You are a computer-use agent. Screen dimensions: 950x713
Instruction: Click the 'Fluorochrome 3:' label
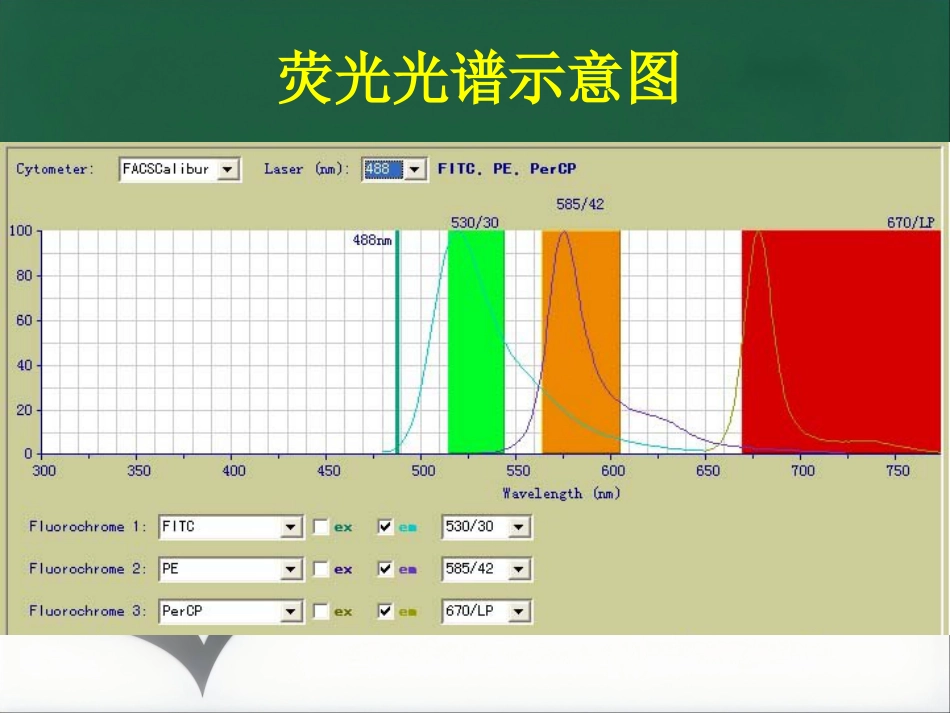[x=88, y=611]
